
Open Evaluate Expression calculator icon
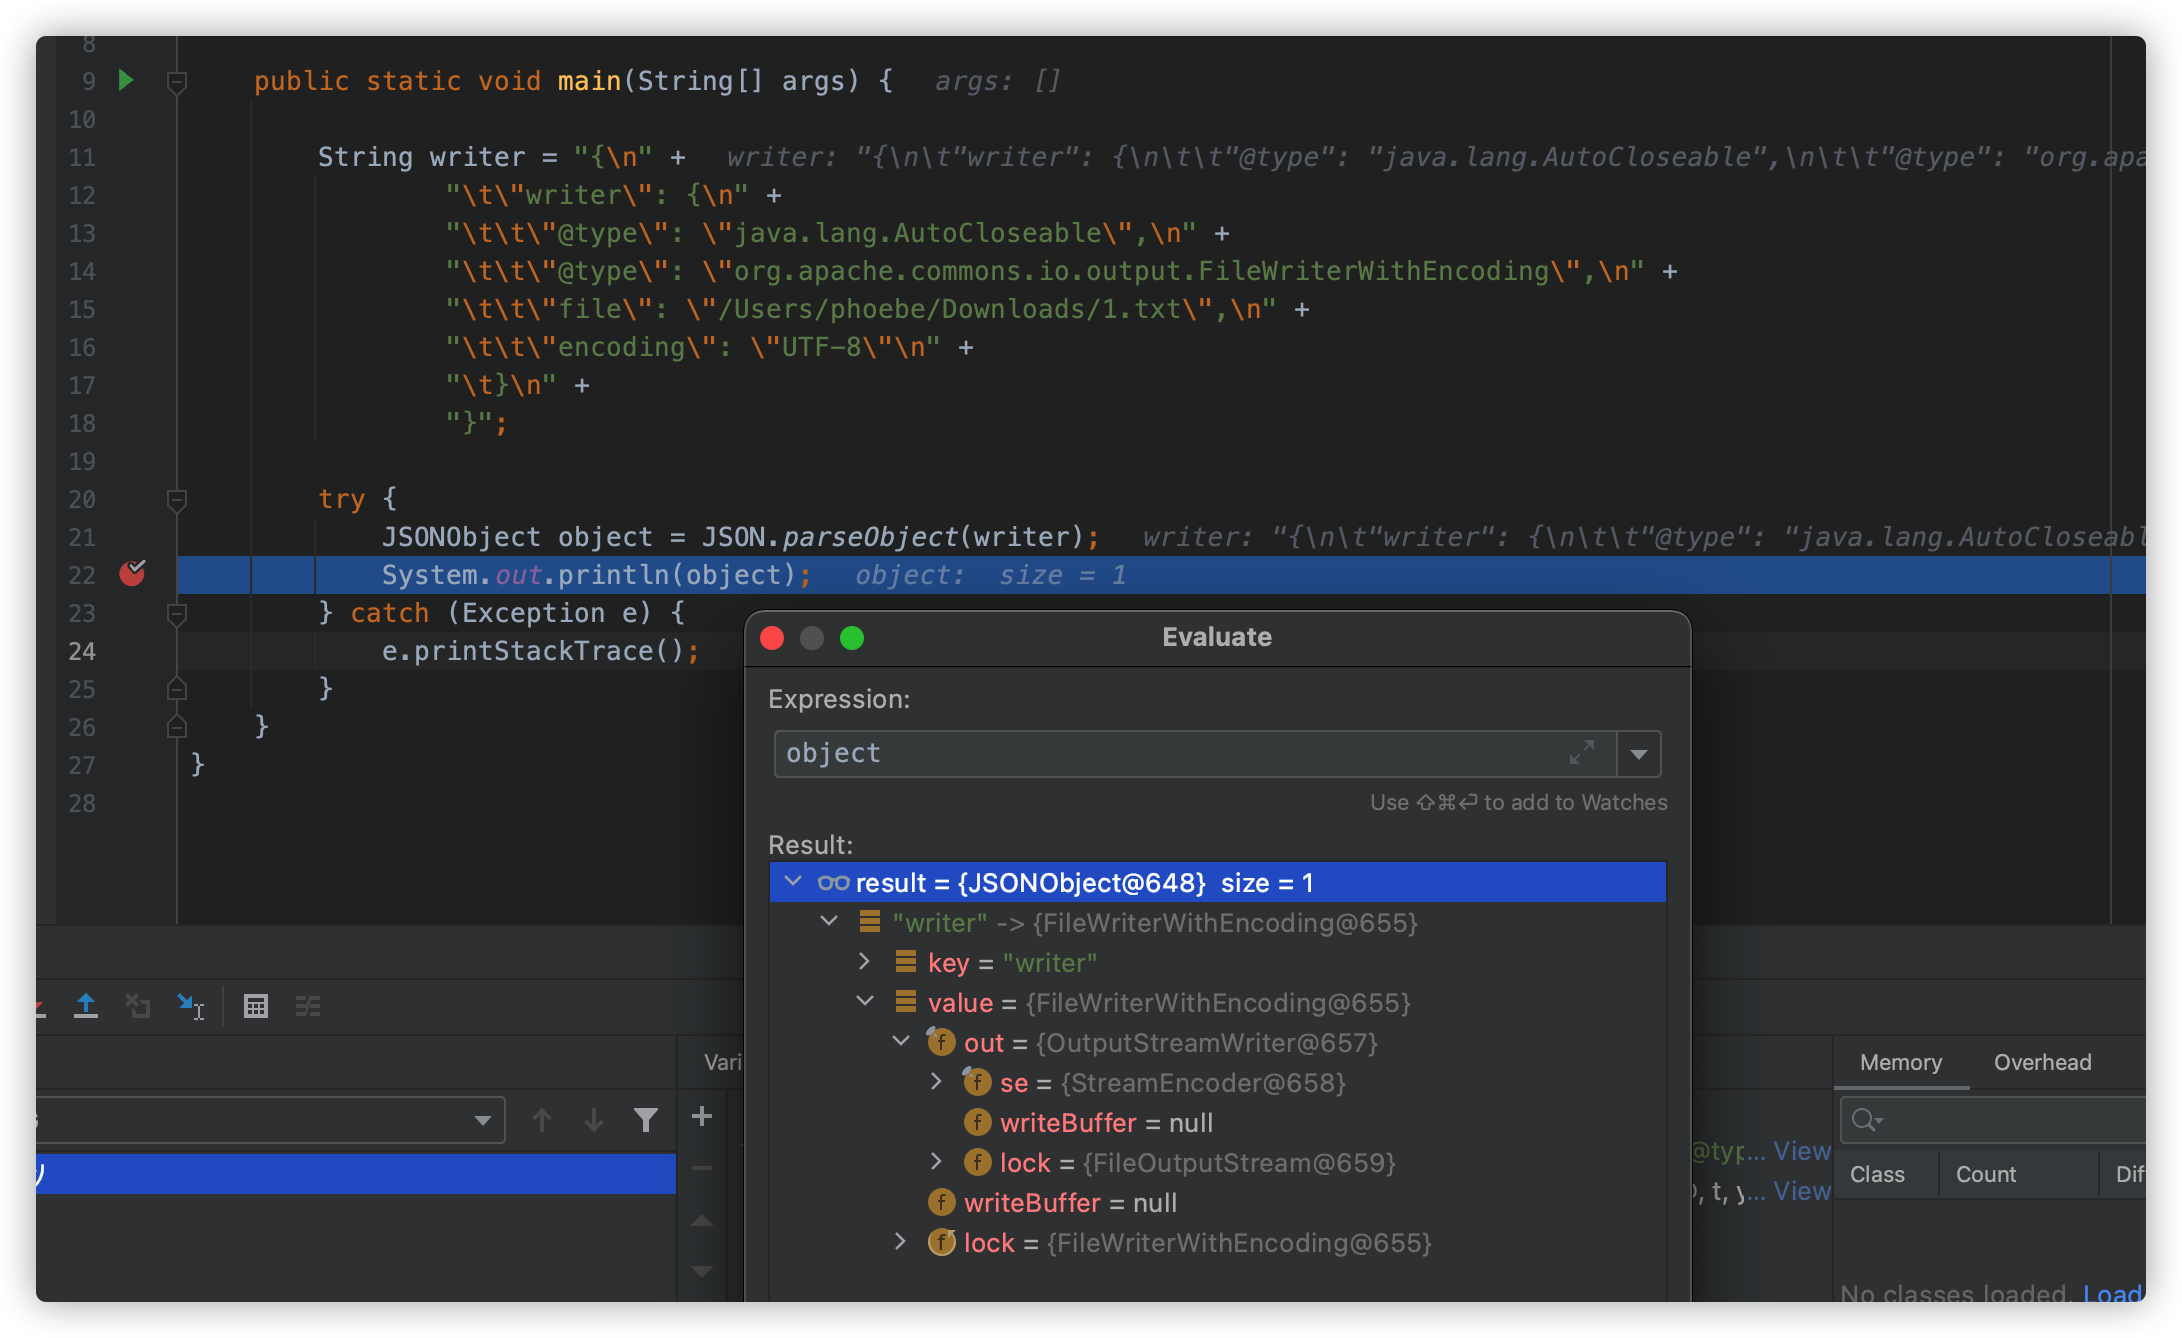pos(256,1006)
